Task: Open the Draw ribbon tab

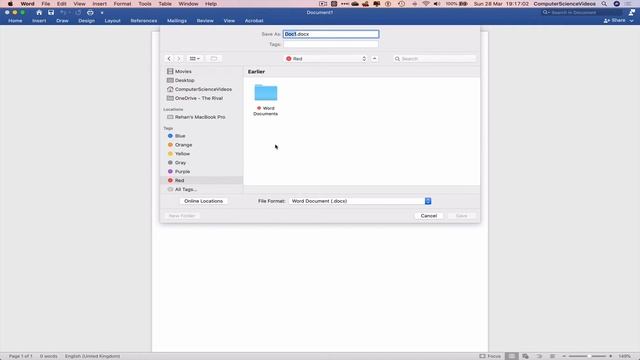Action: 62,21
